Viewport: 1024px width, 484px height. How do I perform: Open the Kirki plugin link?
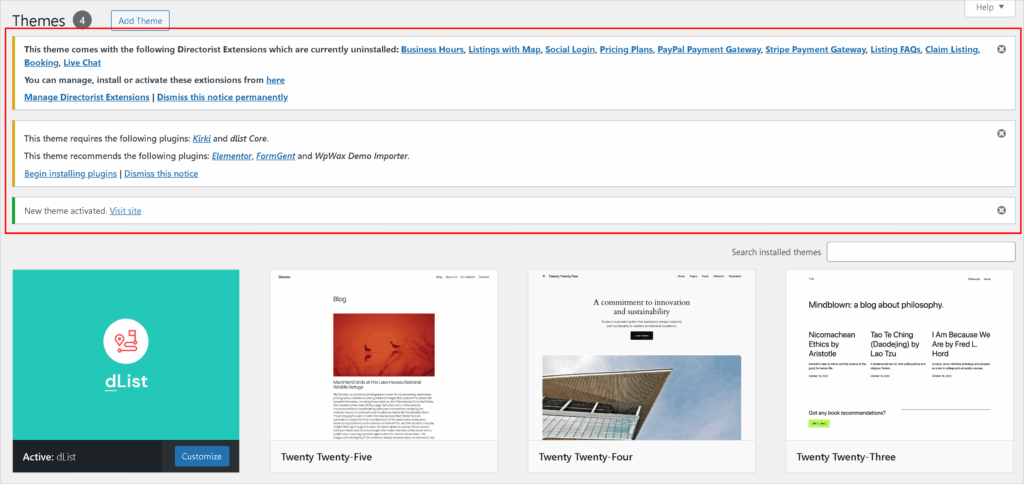(202, 138)
